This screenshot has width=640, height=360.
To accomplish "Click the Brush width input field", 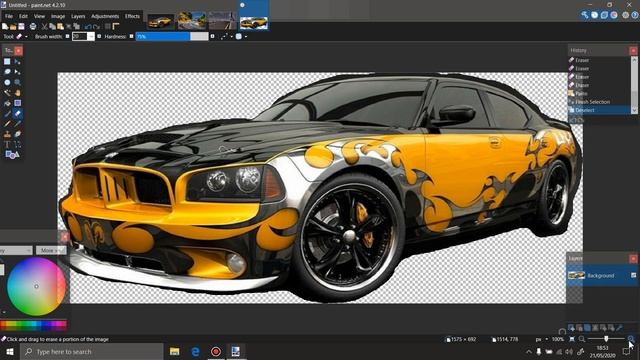I will coord(80,36).
